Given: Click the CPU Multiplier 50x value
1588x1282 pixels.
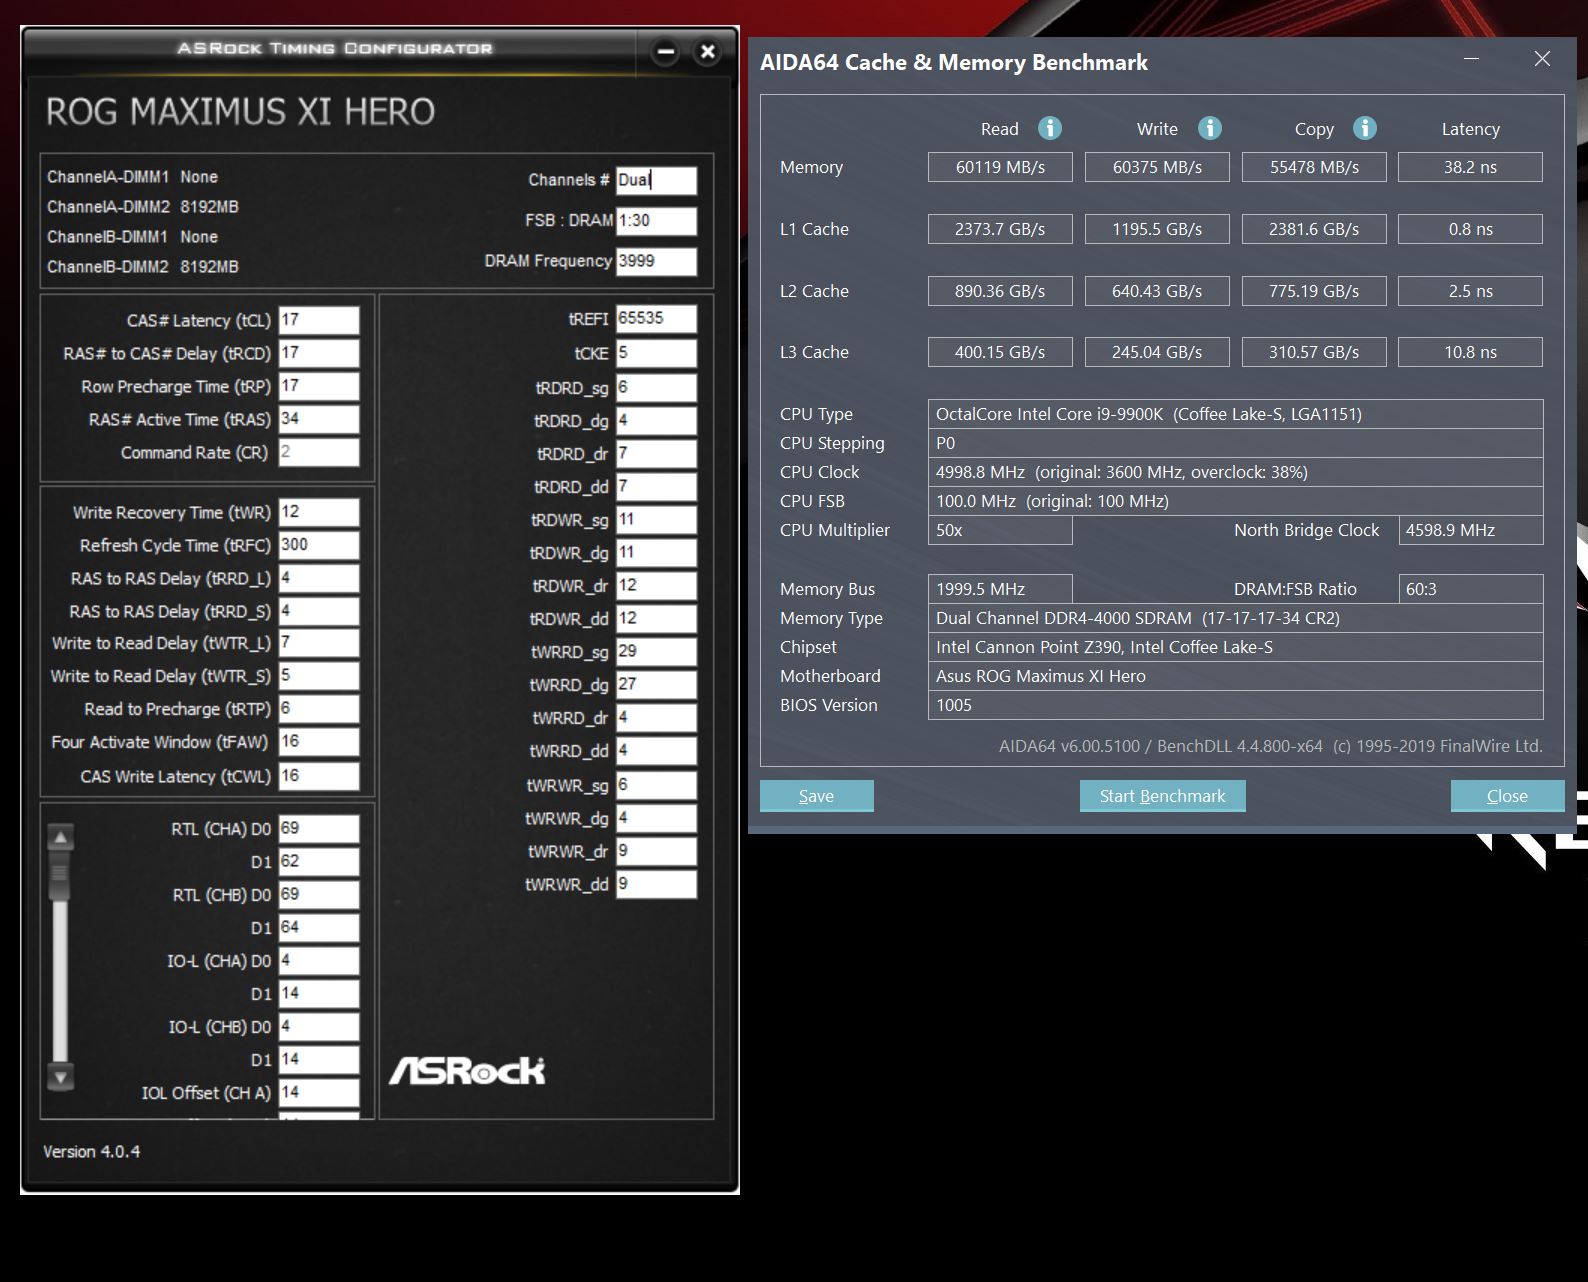Looking at the screenshot, I should (1000, 530).
